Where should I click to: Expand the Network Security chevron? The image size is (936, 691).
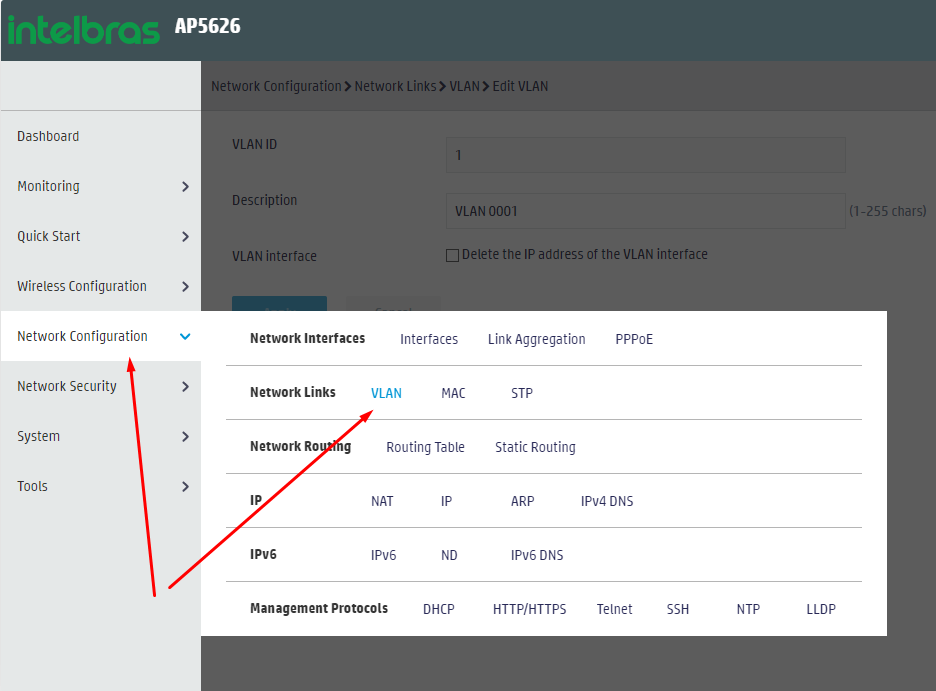186,387
